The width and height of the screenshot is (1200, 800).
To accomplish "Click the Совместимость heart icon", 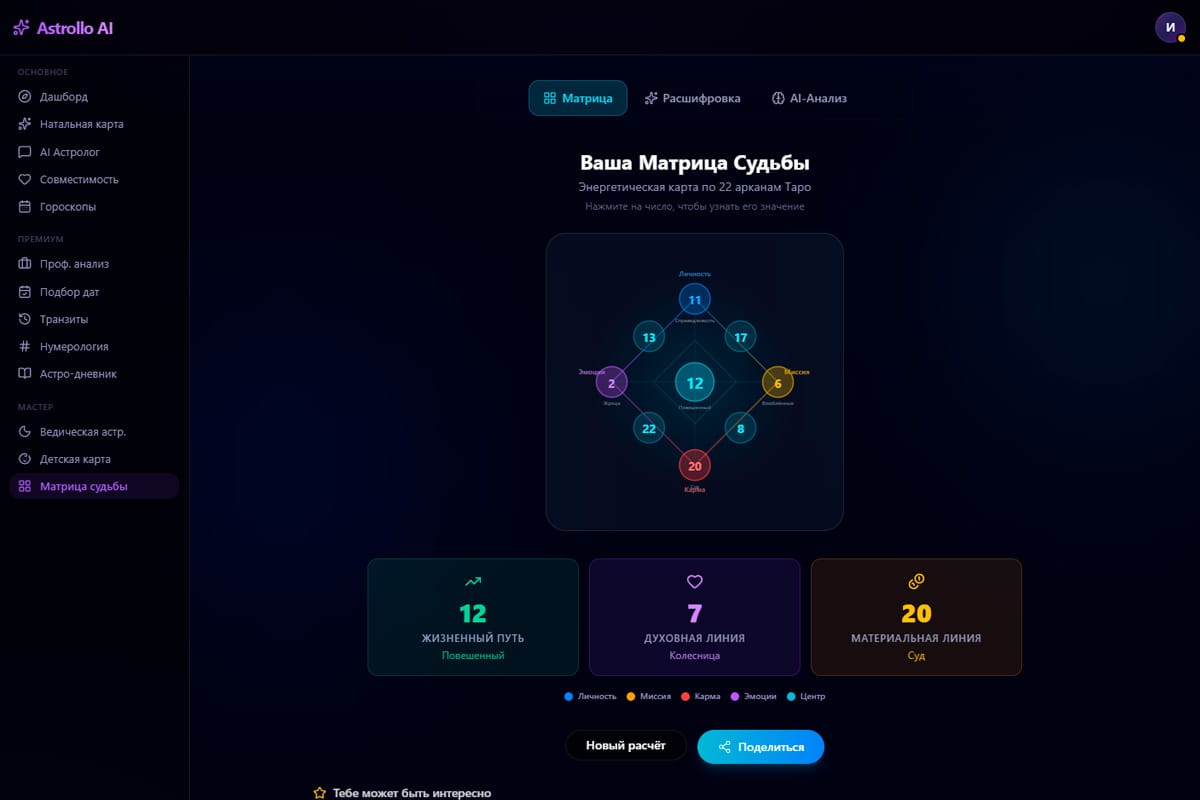I will [25, 179].
